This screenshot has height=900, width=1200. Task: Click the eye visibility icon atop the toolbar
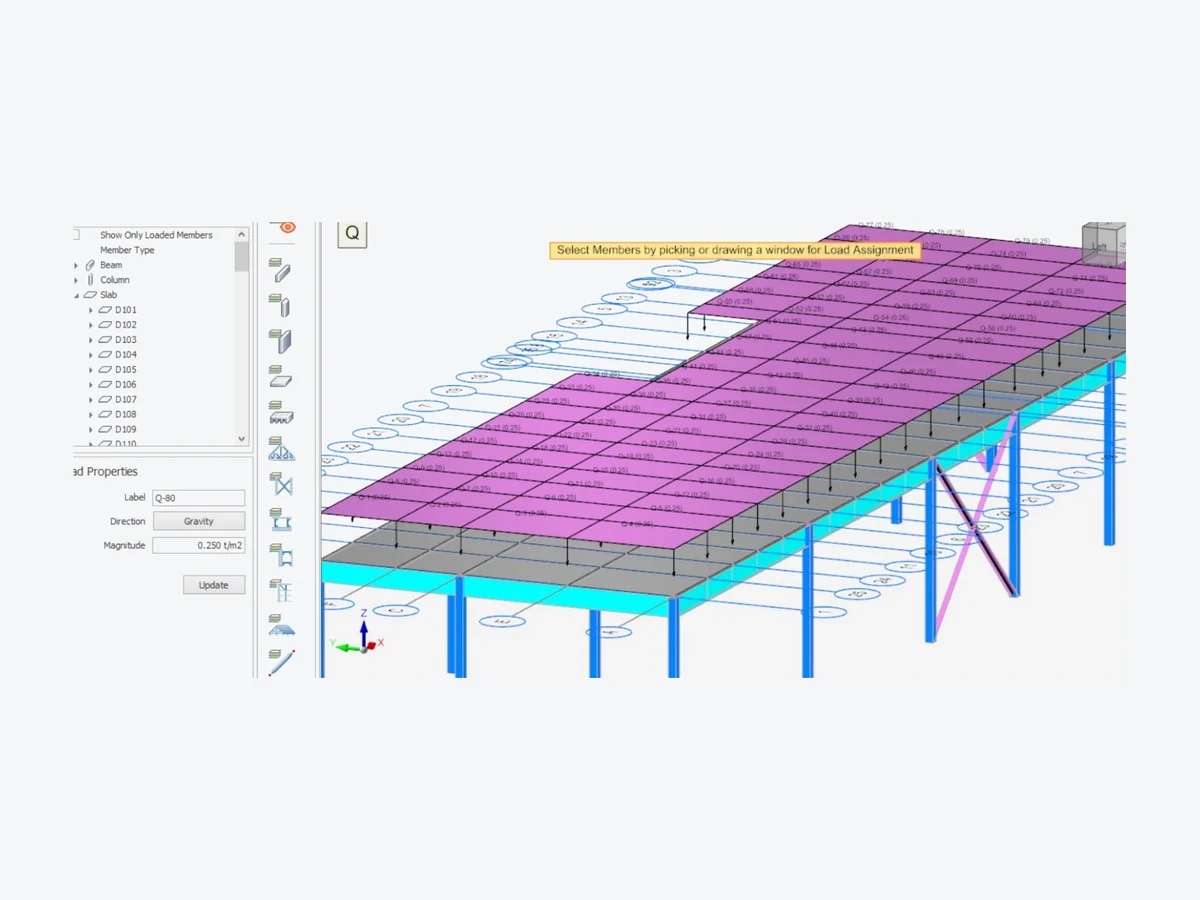click(x=287, y=228)
